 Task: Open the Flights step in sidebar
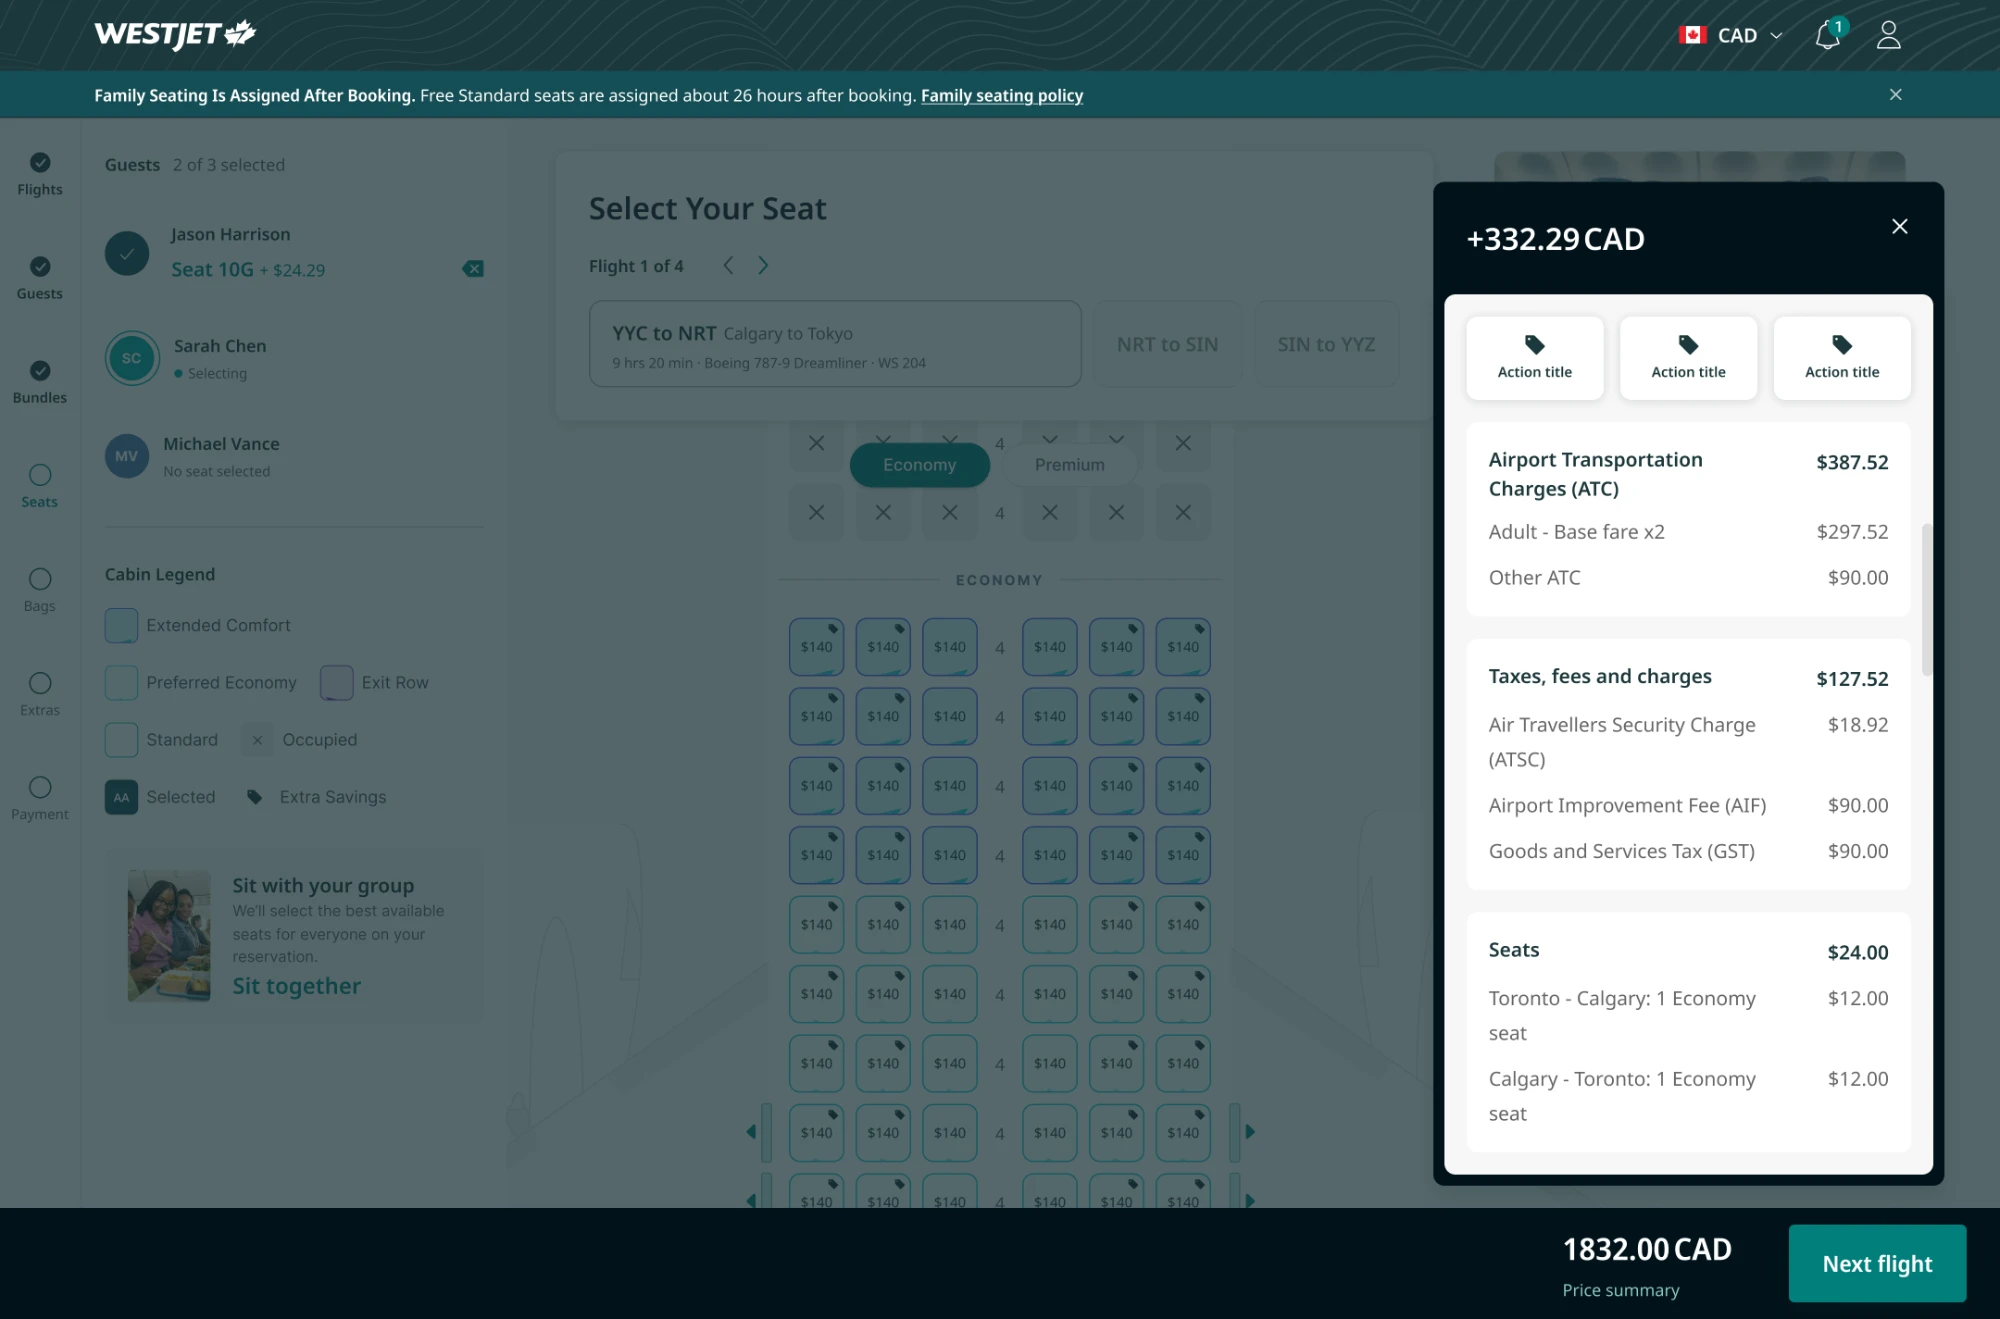[40, 174]
